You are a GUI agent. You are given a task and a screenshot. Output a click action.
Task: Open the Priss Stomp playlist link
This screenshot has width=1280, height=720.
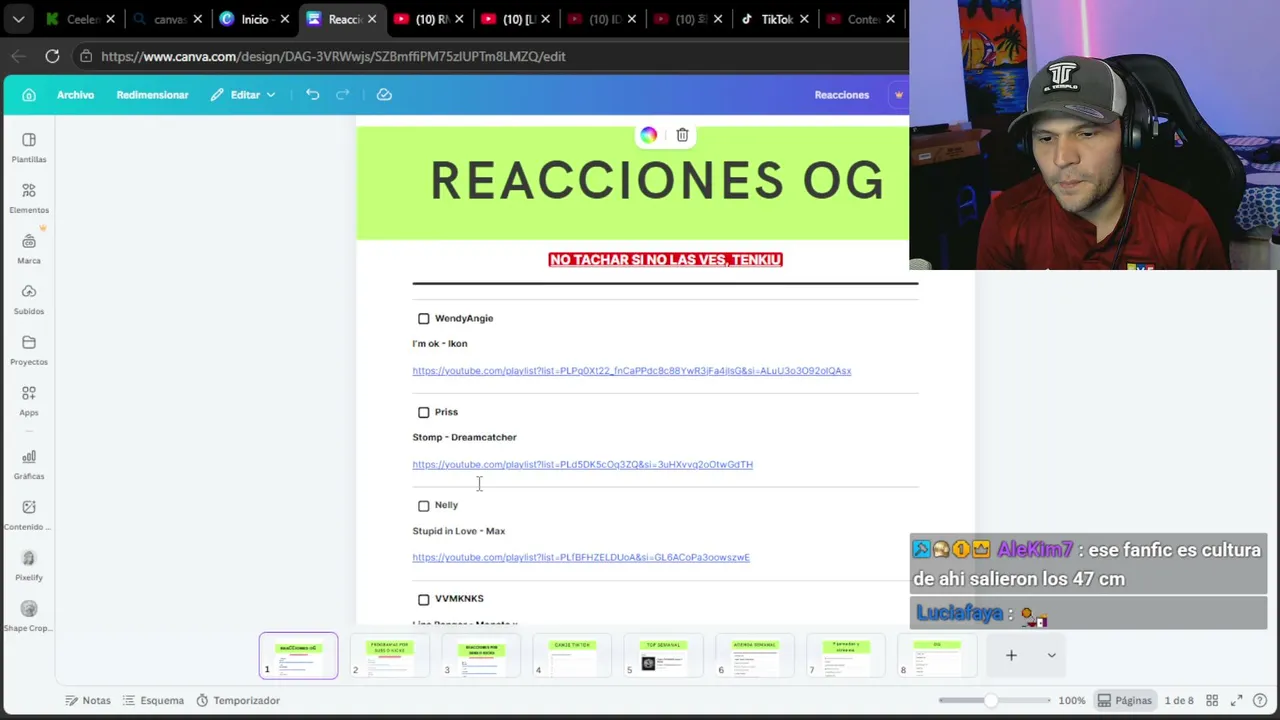pyautogui.click(x=583, y=464)
